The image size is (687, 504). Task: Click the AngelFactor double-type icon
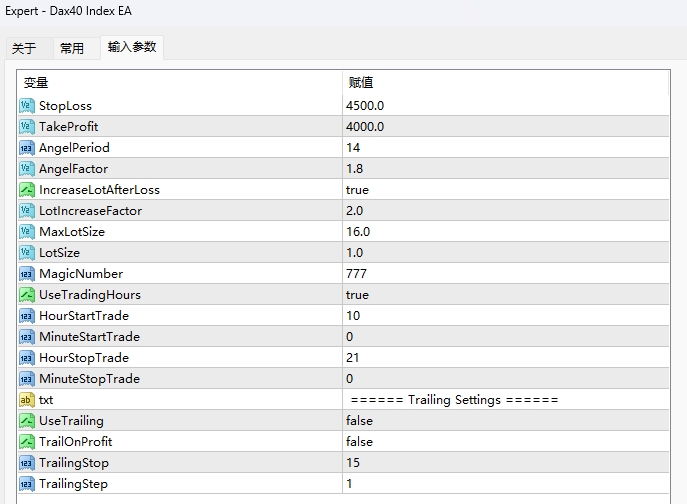point(27,169)
